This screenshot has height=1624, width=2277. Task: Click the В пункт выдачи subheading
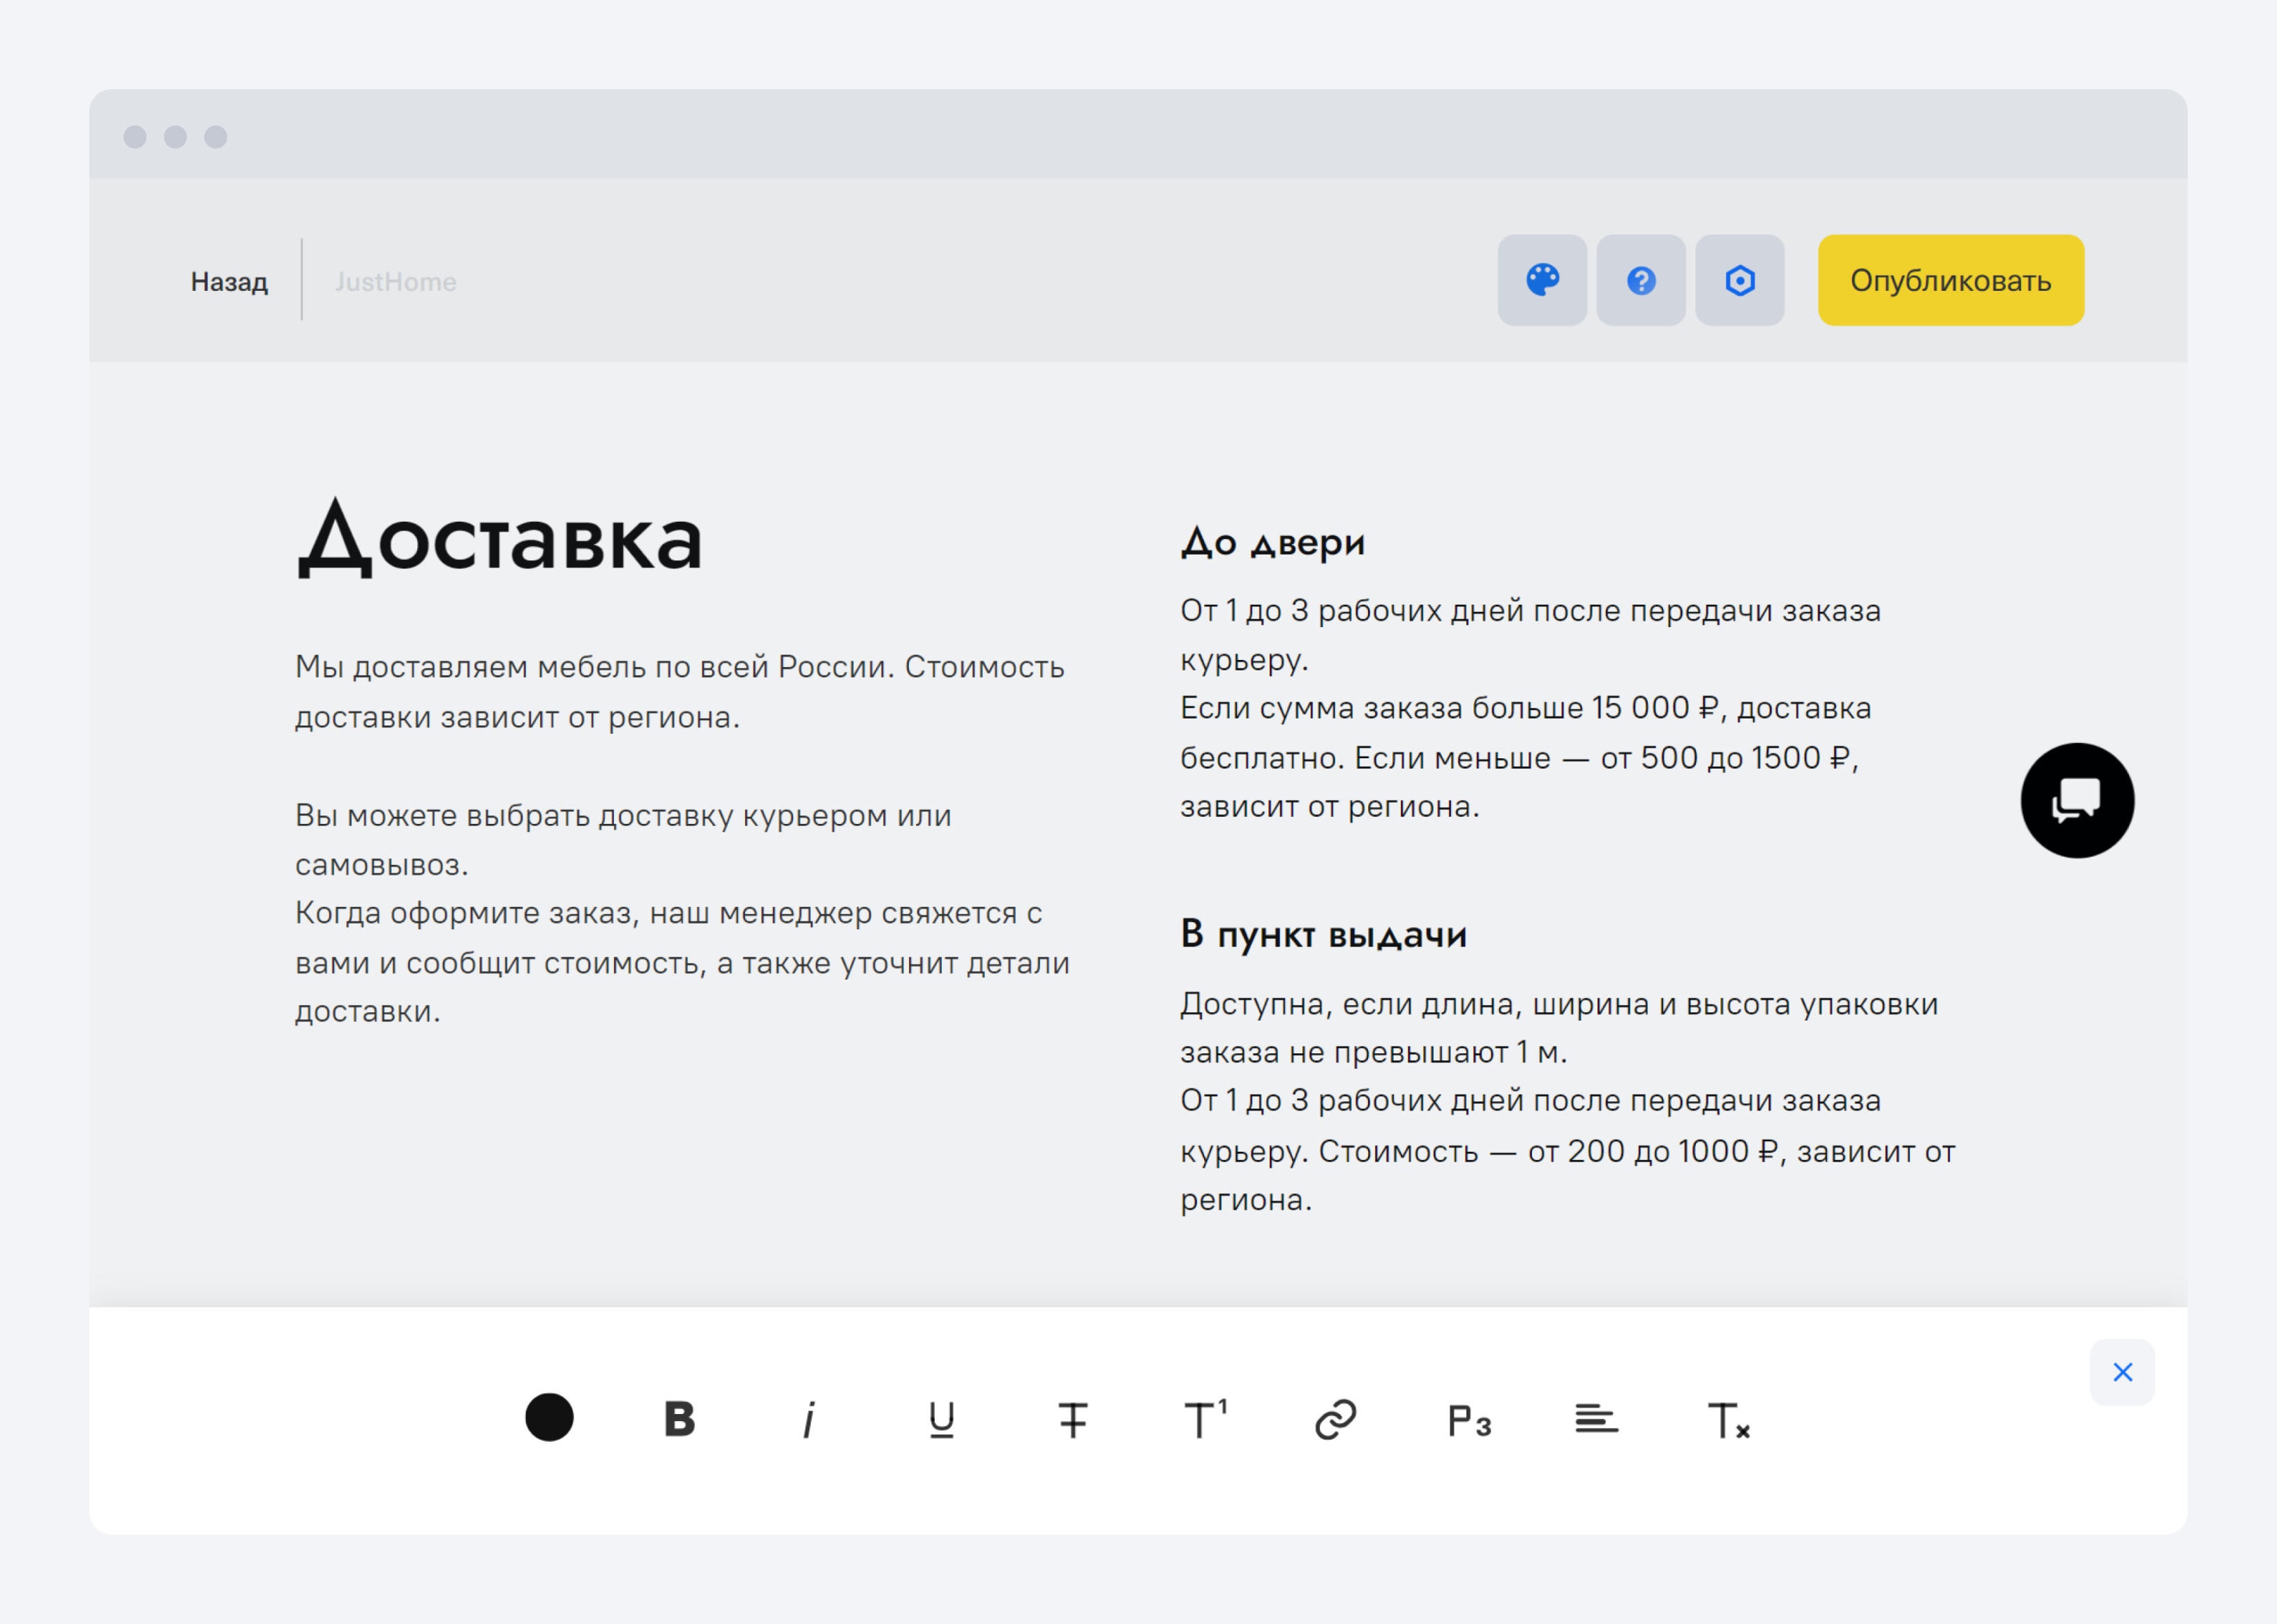(x=1324, y=934)
